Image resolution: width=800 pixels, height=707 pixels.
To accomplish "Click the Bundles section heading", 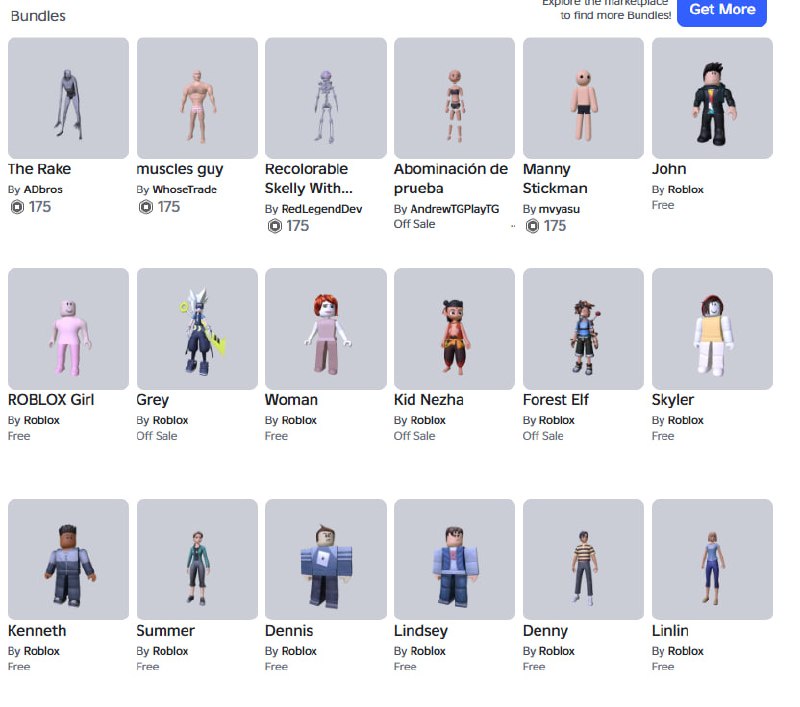I will [x=38, y=16].
